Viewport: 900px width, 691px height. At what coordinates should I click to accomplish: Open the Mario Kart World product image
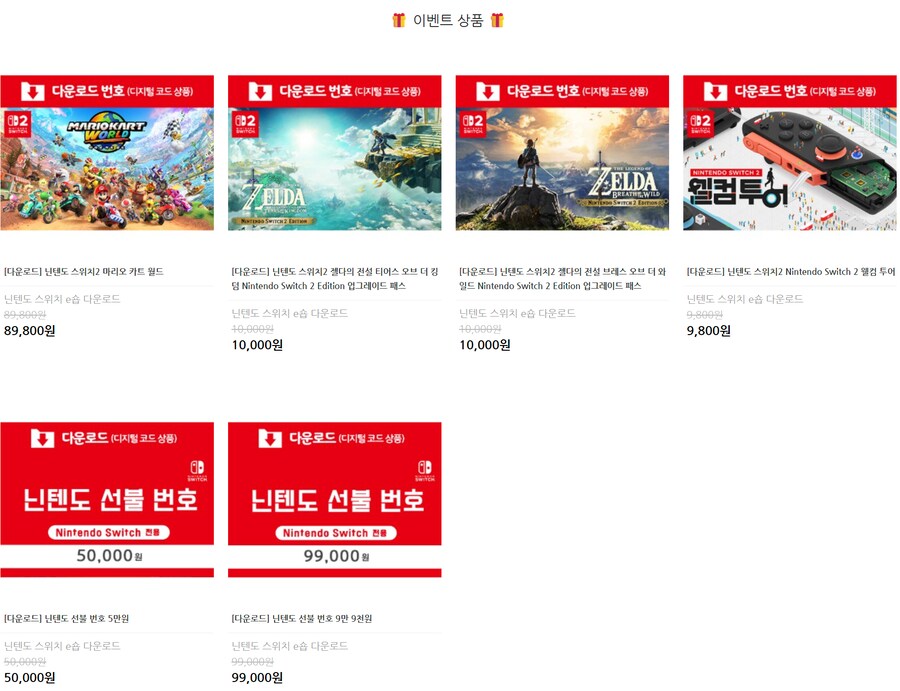[x=107, y=153]
